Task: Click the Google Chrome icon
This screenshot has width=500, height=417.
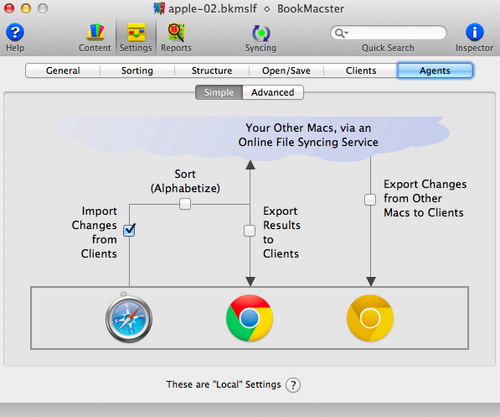Action: [x=249, y=318]
